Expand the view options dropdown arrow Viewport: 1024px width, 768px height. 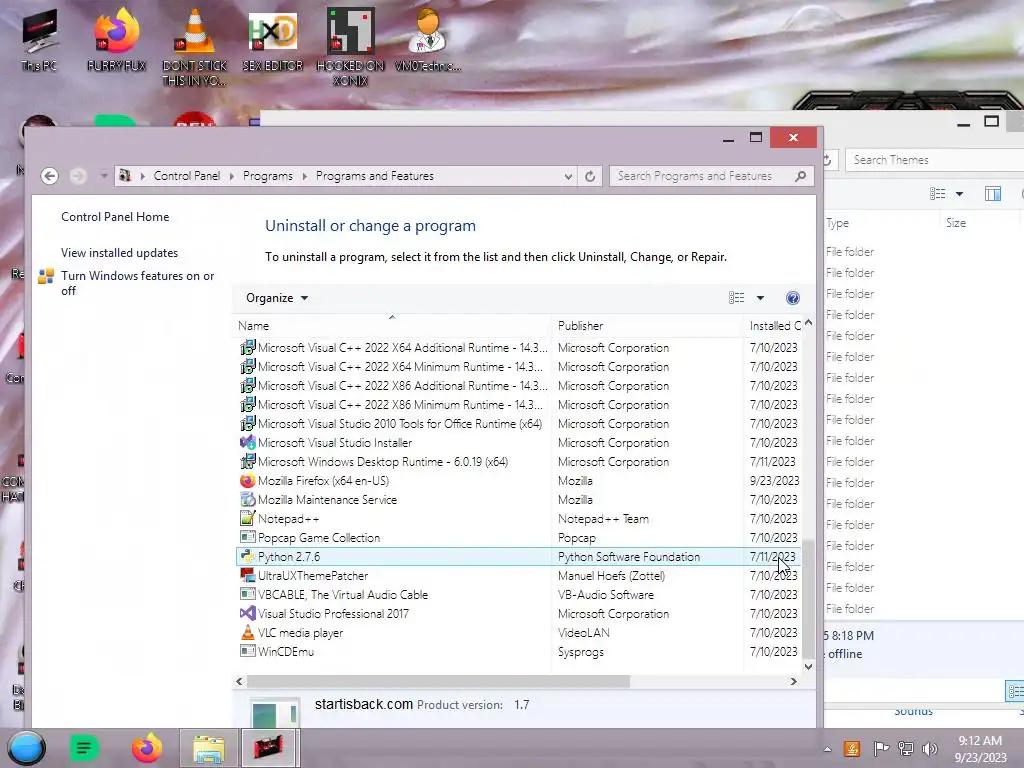(760, 298)
